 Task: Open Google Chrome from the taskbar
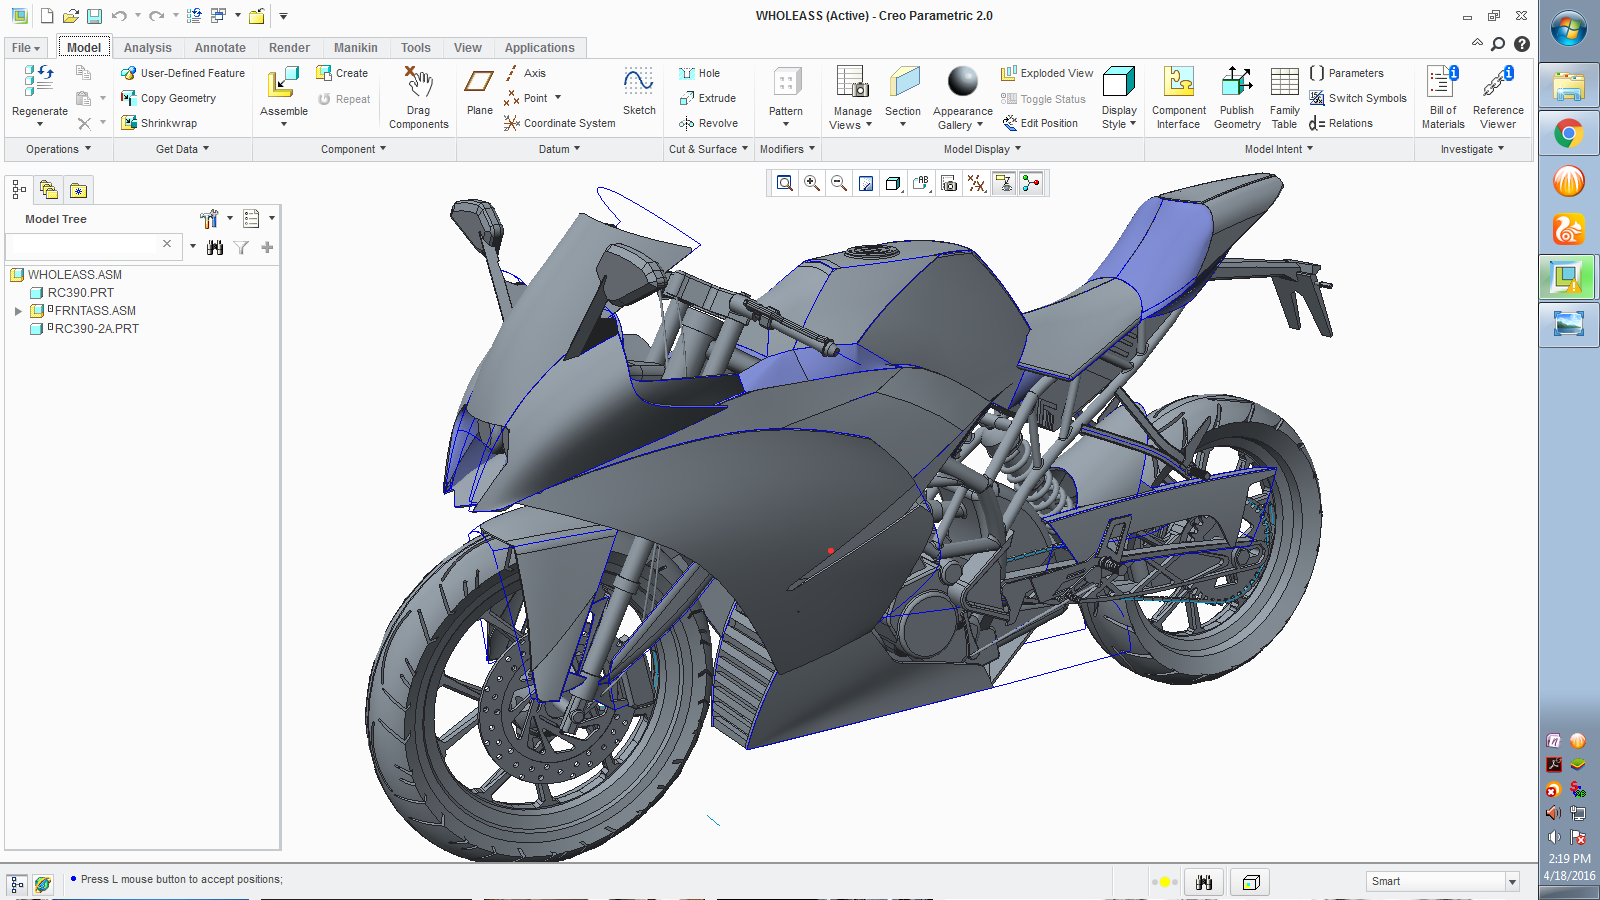[x=1568, y=134]
